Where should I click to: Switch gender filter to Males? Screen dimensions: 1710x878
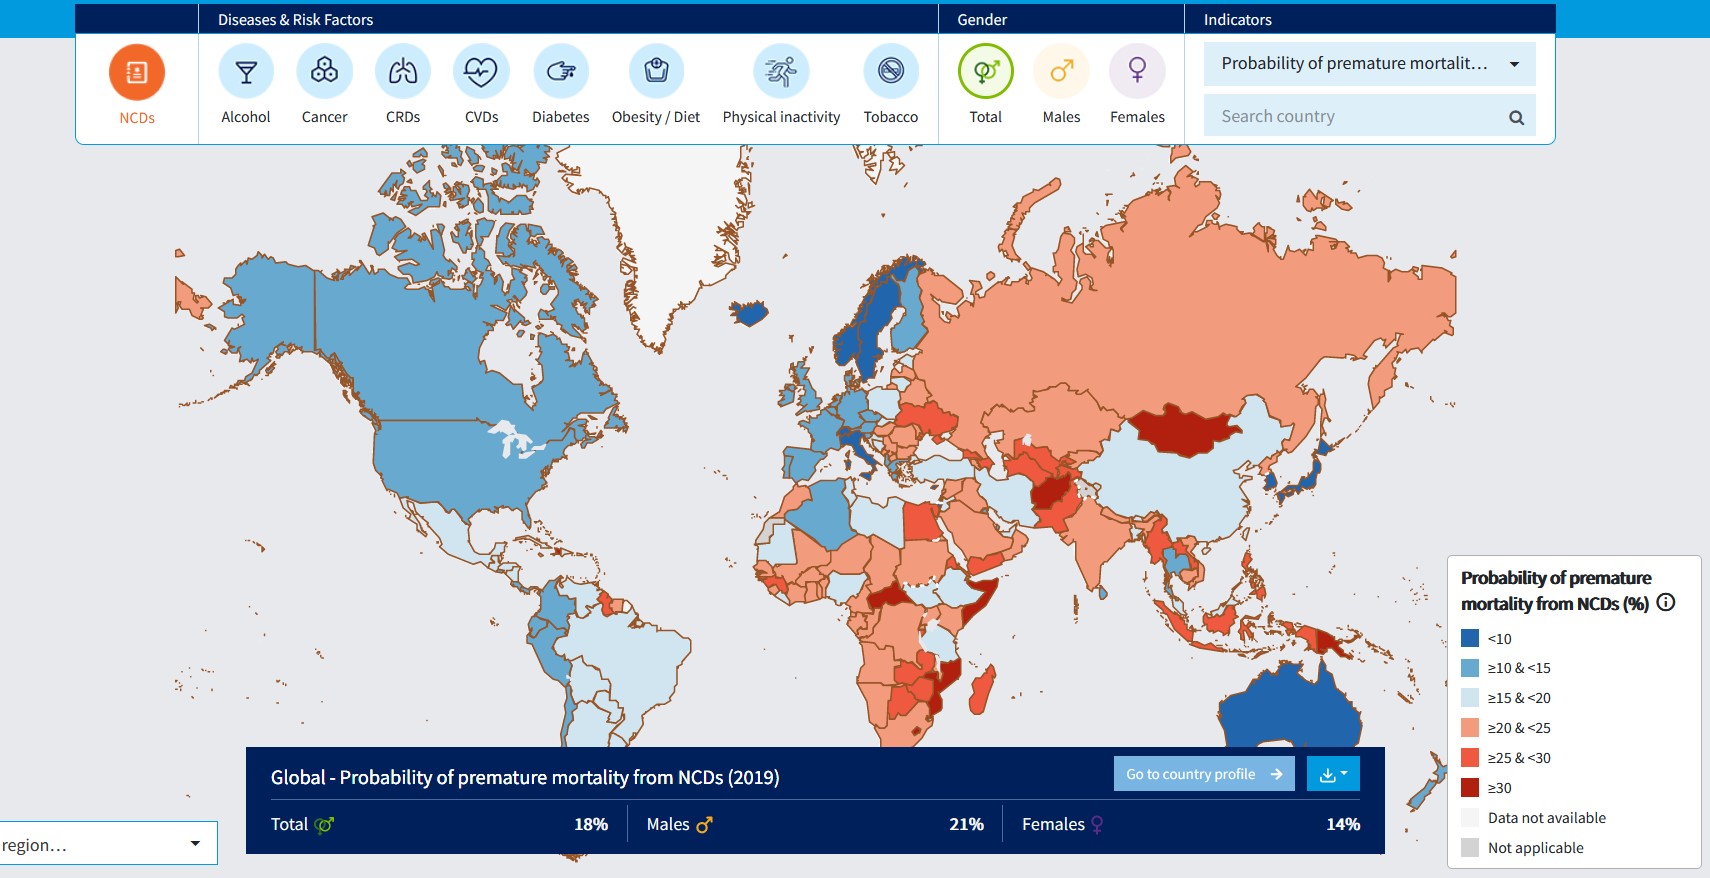coord(1061,72)
